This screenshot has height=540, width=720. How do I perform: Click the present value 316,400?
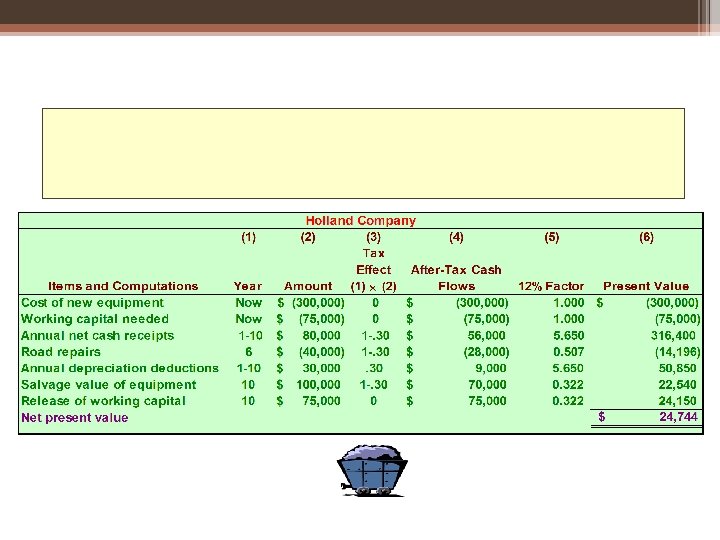[673, 336]
